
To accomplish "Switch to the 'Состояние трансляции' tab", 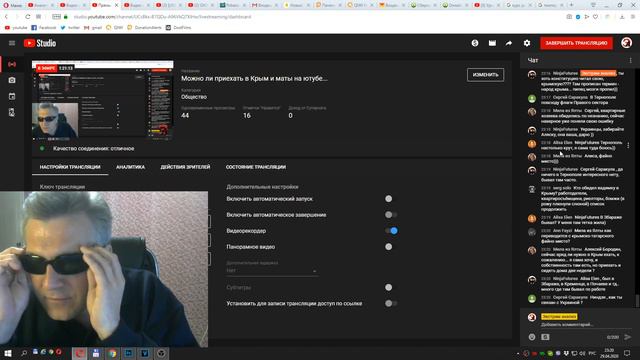I will point(256,167).
